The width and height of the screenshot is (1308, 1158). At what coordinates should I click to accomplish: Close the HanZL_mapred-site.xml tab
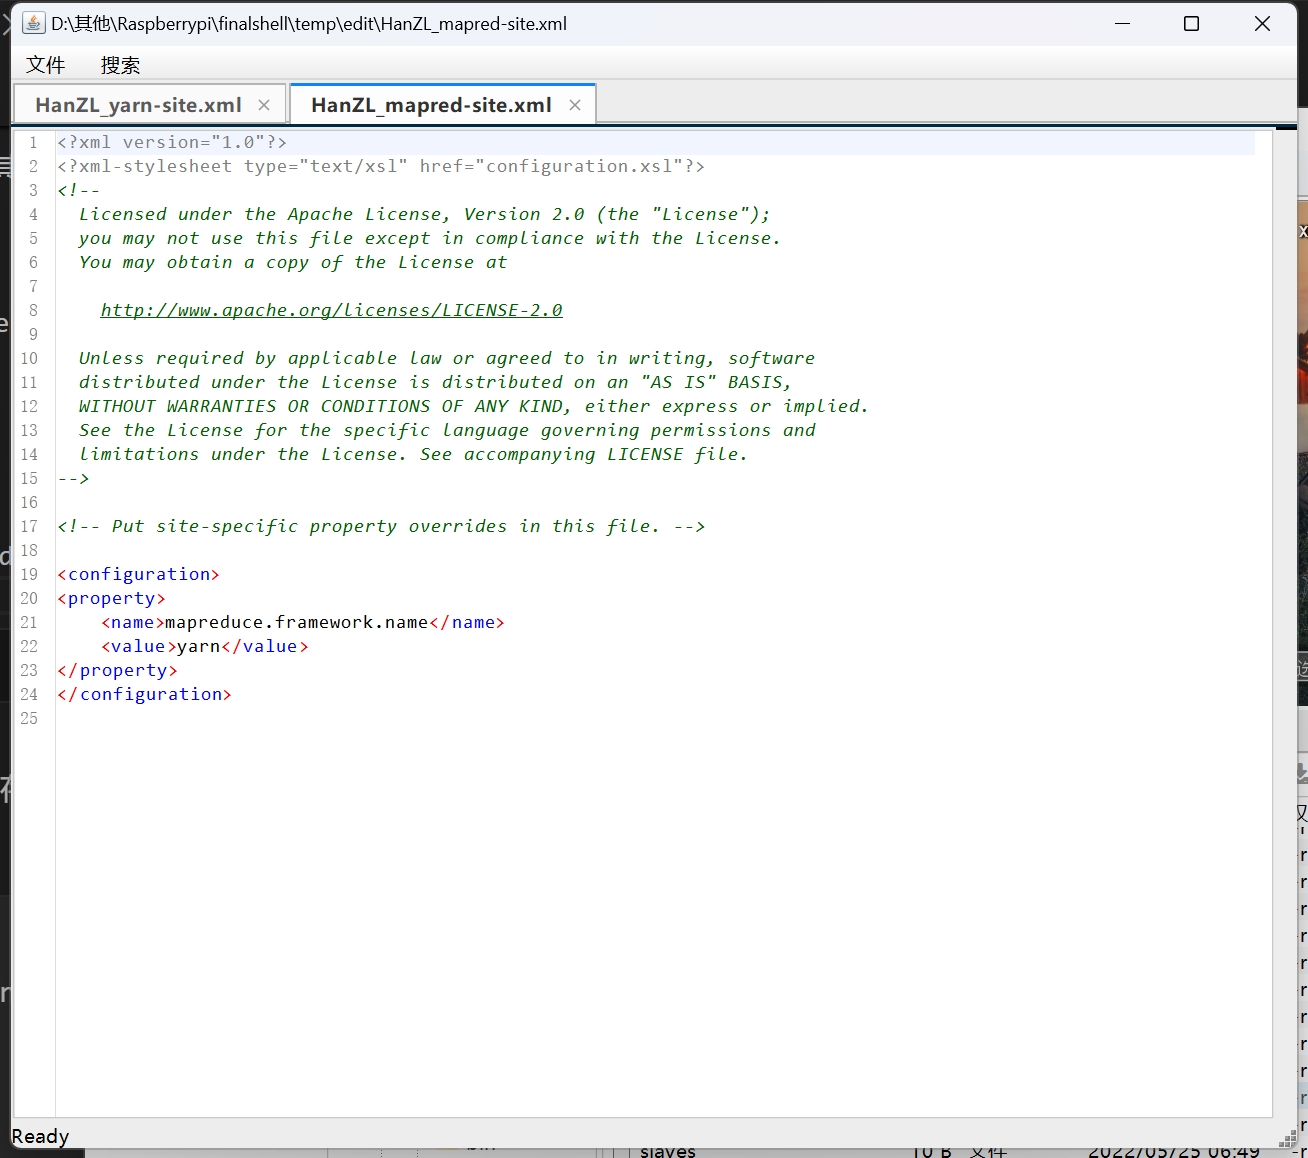pyautogui.click(x=575, y=104)
